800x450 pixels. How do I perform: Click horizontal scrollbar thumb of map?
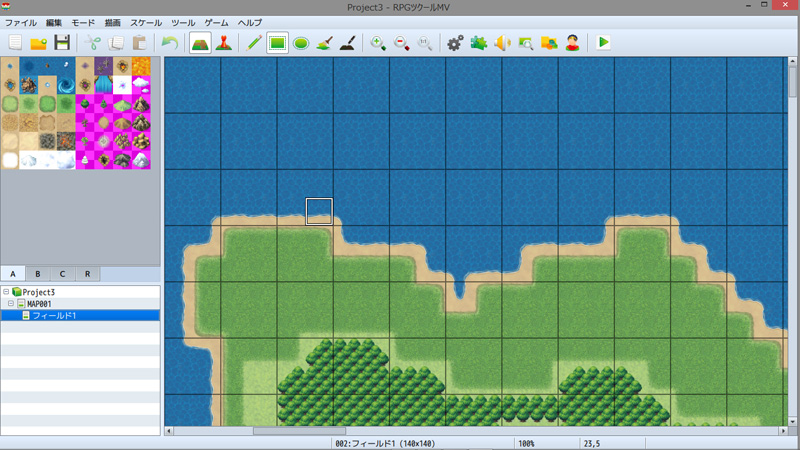(x=299, y=431)
